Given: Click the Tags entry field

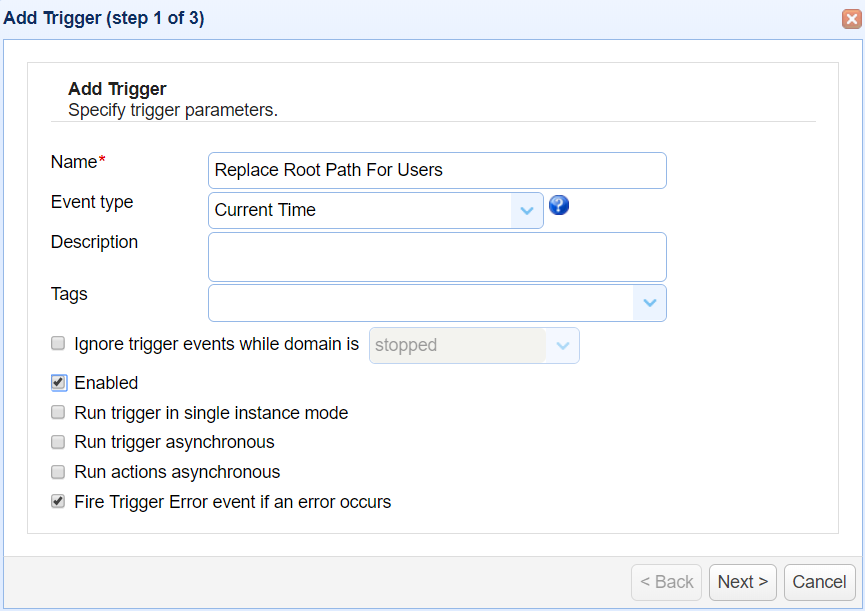Looking at the screenshot, I should click(x=420, y=303).
